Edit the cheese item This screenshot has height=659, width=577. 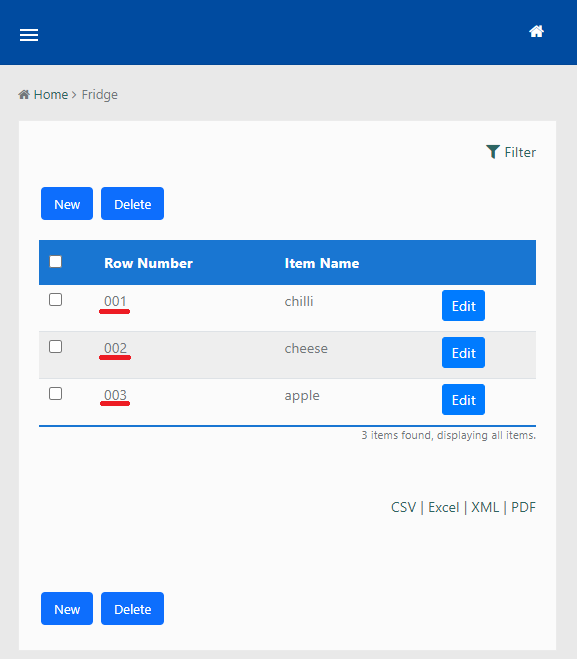click(x=463, y=353)
